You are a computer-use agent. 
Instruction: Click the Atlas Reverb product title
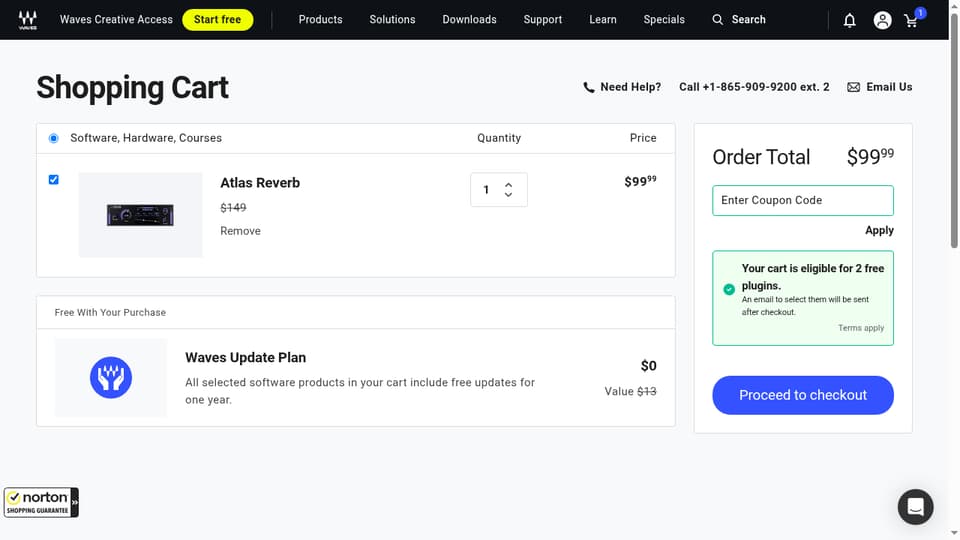260,182
